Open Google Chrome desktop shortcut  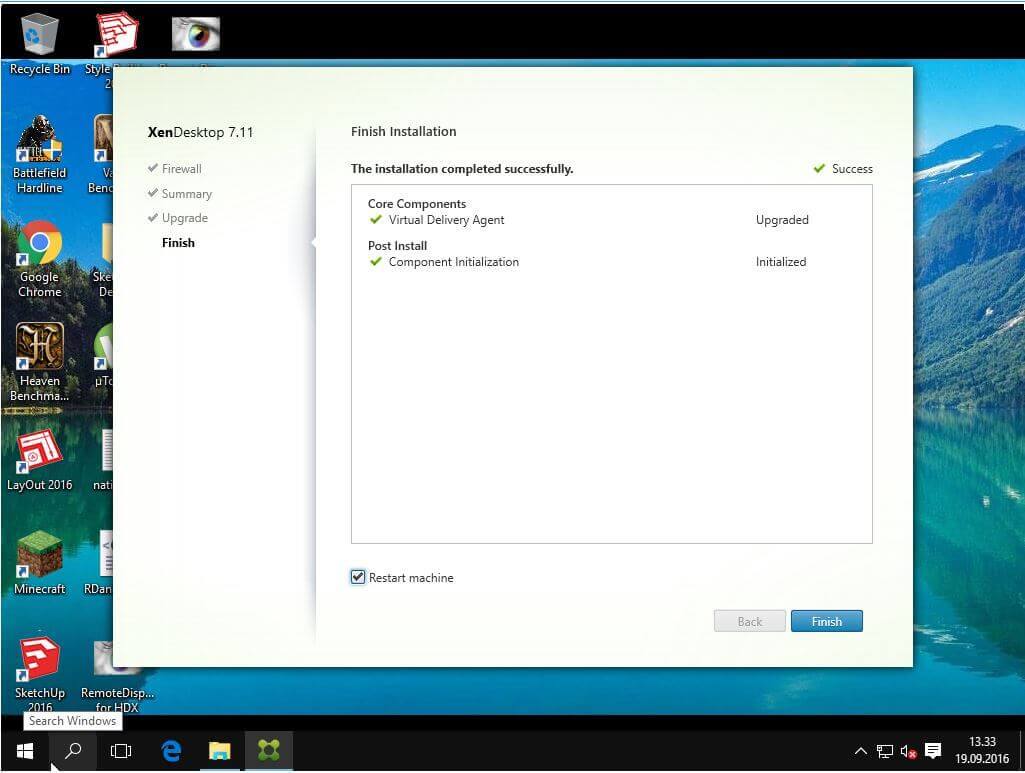(x=39, y=259)
